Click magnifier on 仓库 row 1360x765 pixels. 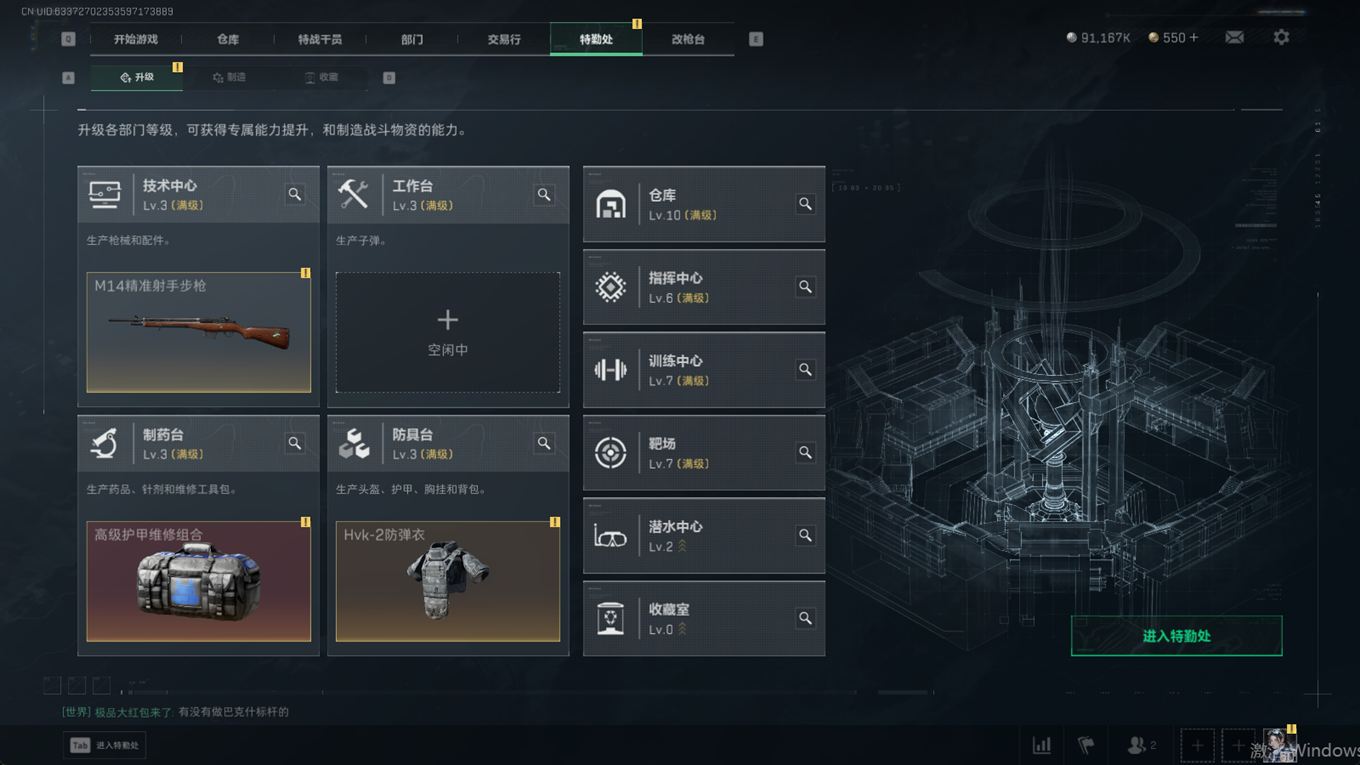click(x=805, y=204)
